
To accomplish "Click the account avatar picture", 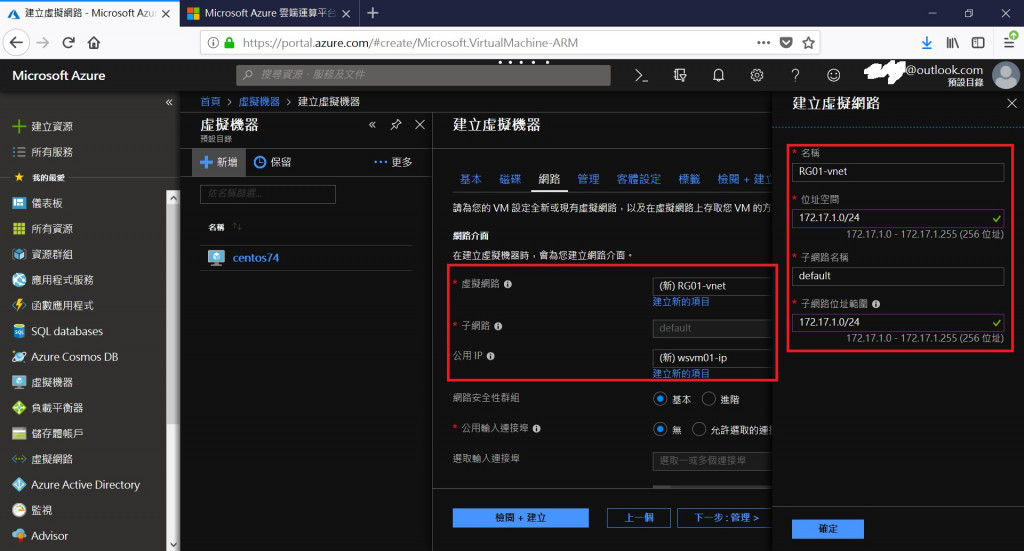I will pos(1006,75).
